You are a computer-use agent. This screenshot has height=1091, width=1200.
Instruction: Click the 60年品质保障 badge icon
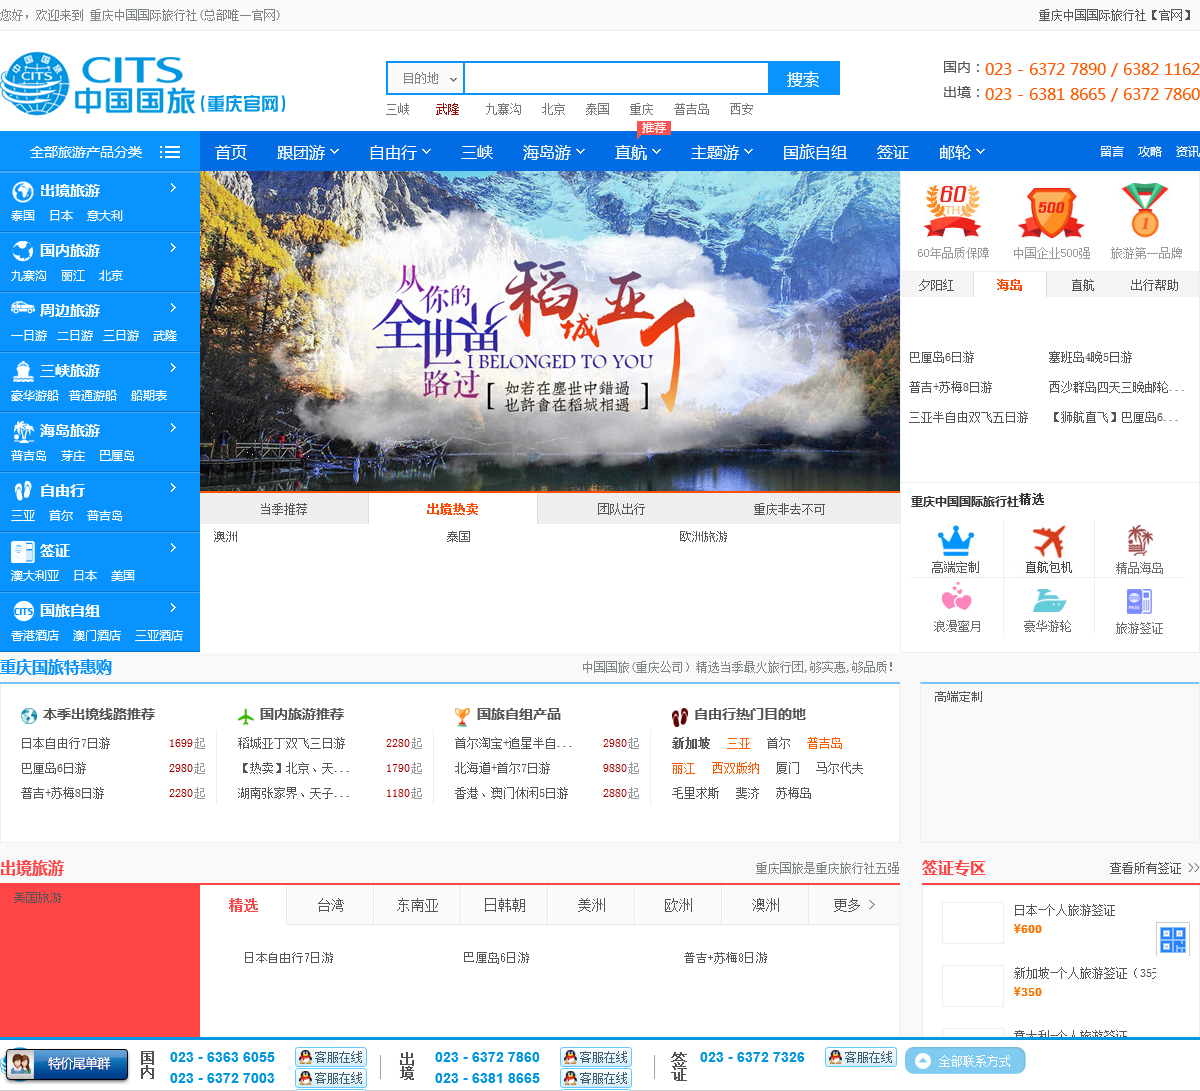[953, 211]
